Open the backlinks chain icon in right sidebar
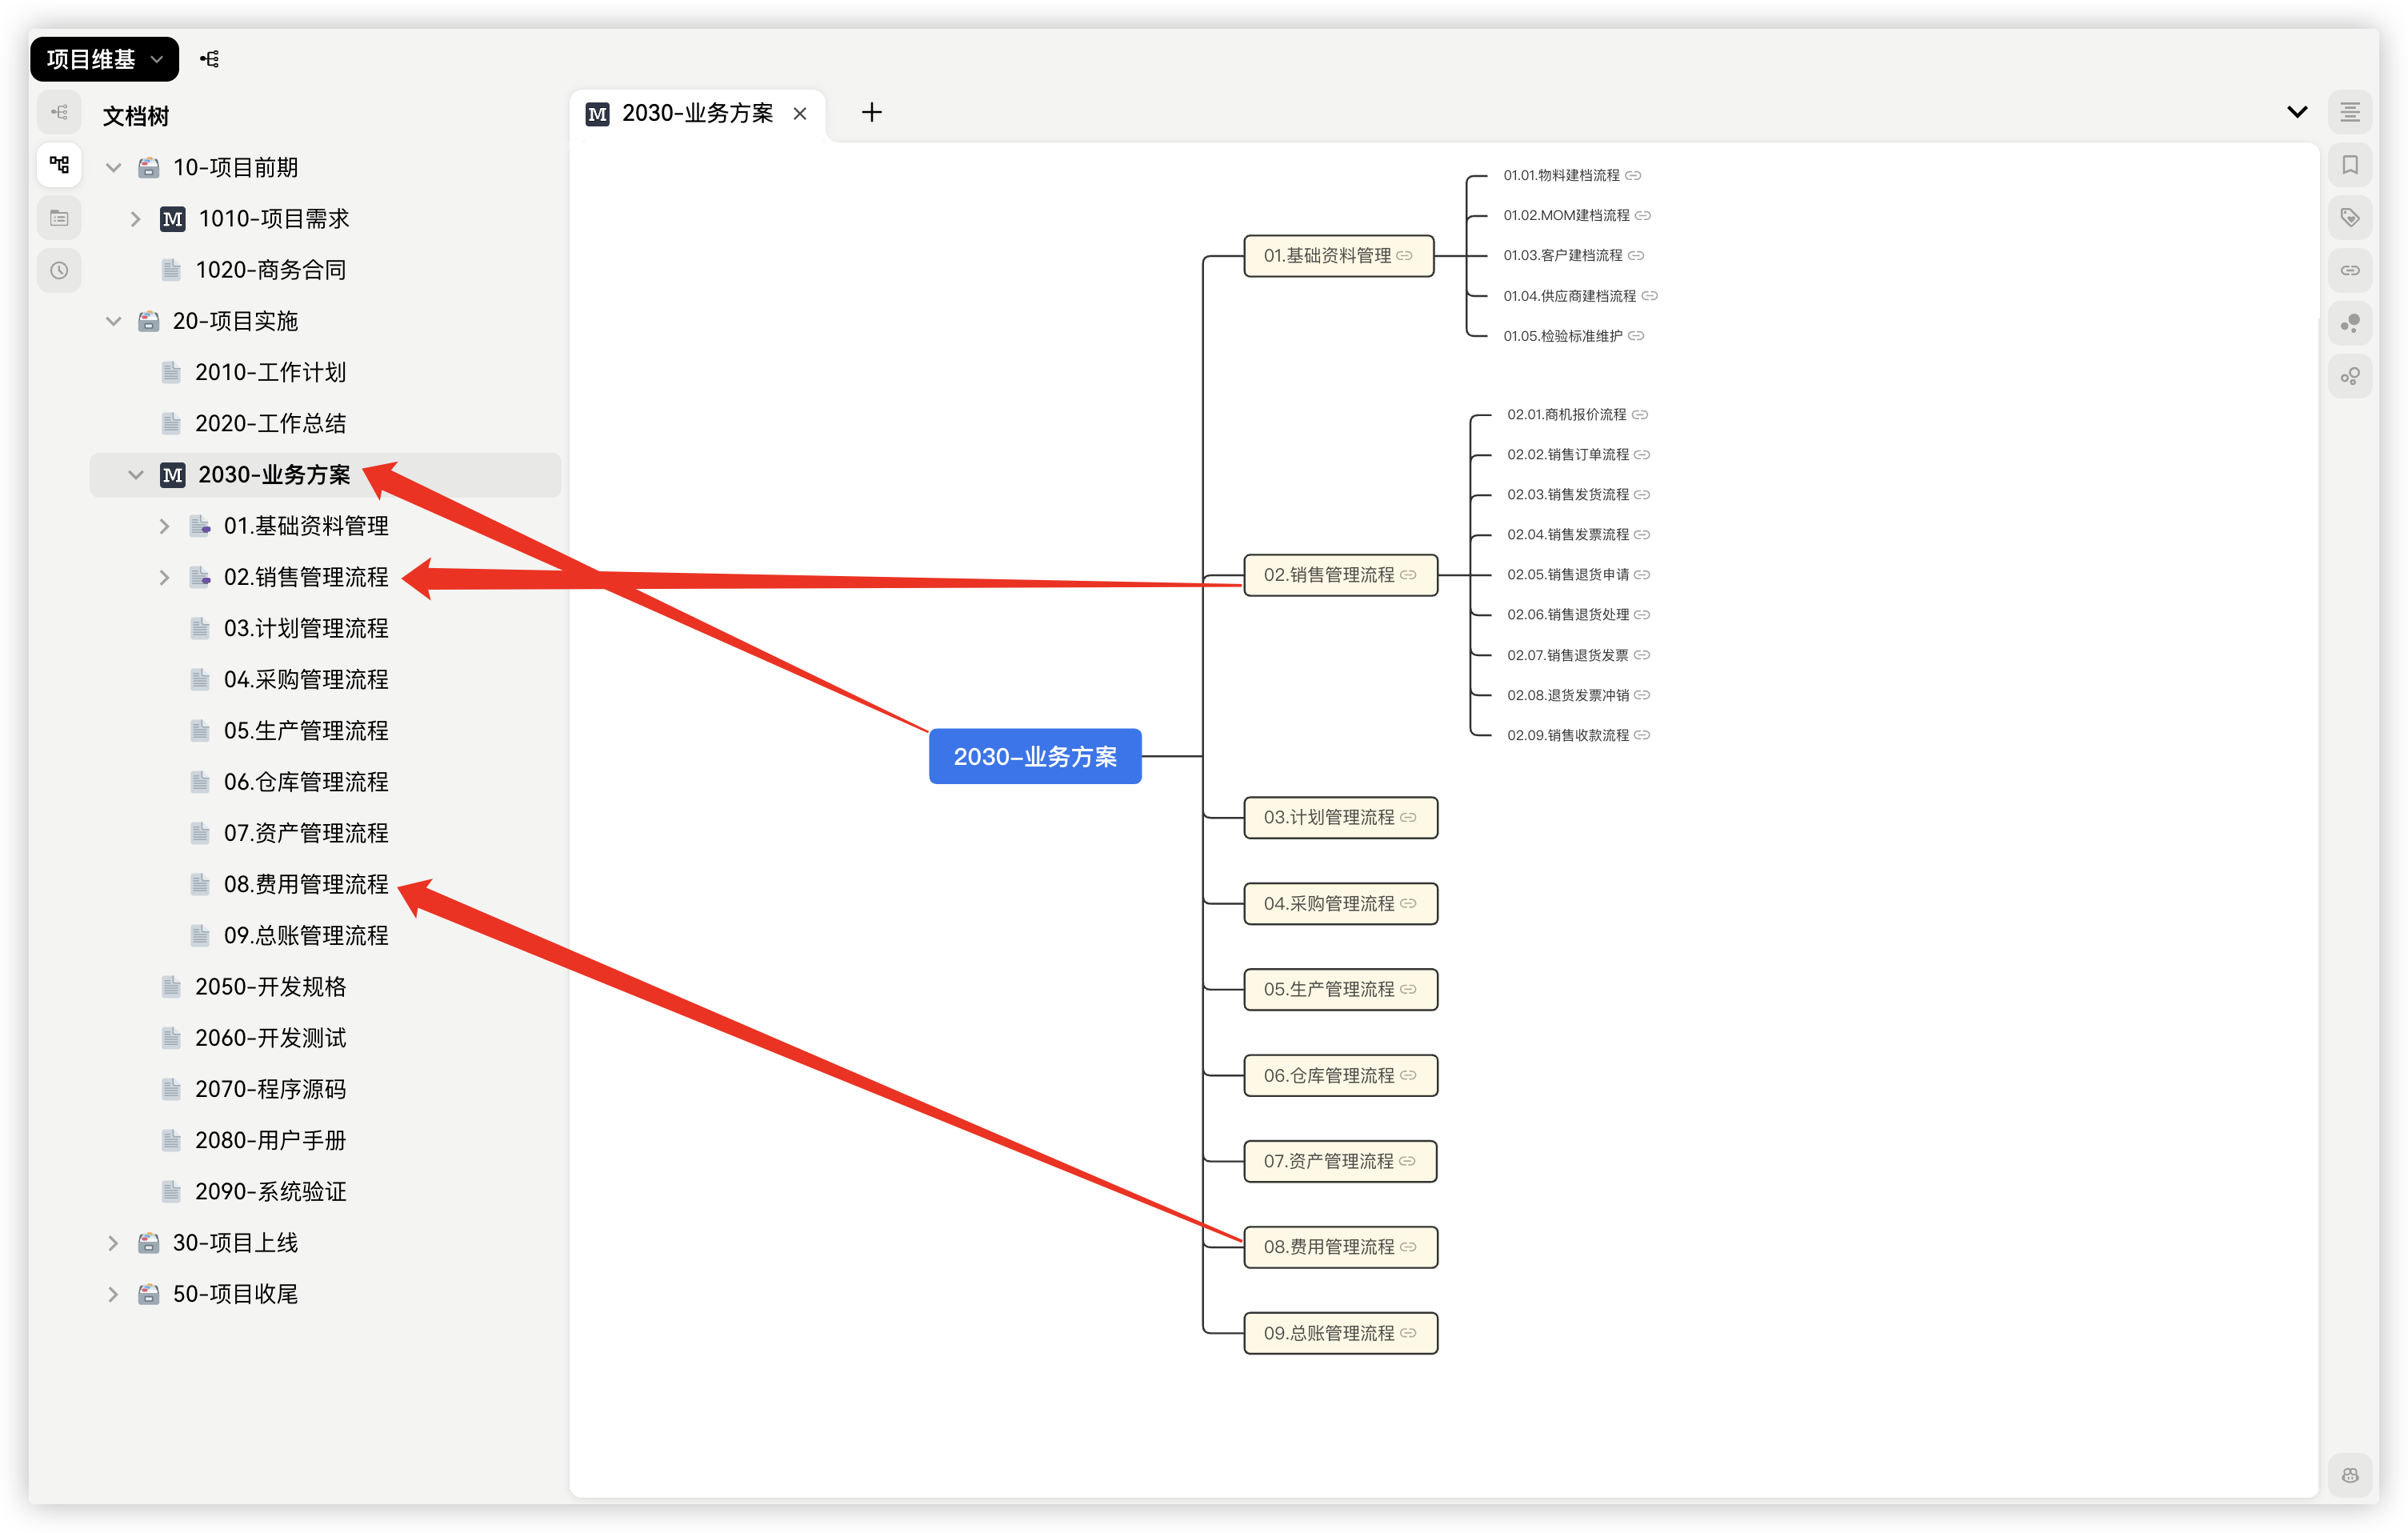Image resolution: width=2408 pixels, height=1533 pixels. click(x=2349, y=270)
